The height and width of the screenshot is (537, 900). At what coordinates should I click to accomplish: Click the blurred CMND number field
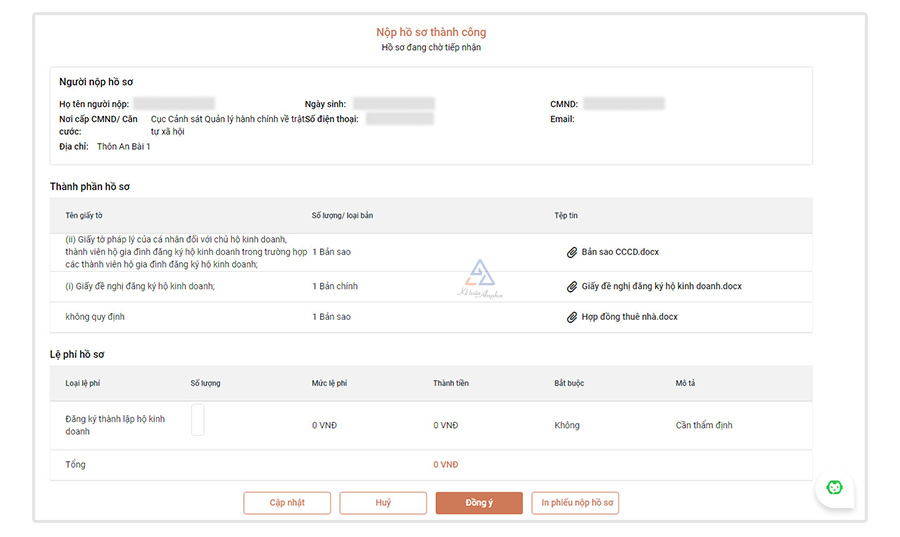[x=623, y=103]
